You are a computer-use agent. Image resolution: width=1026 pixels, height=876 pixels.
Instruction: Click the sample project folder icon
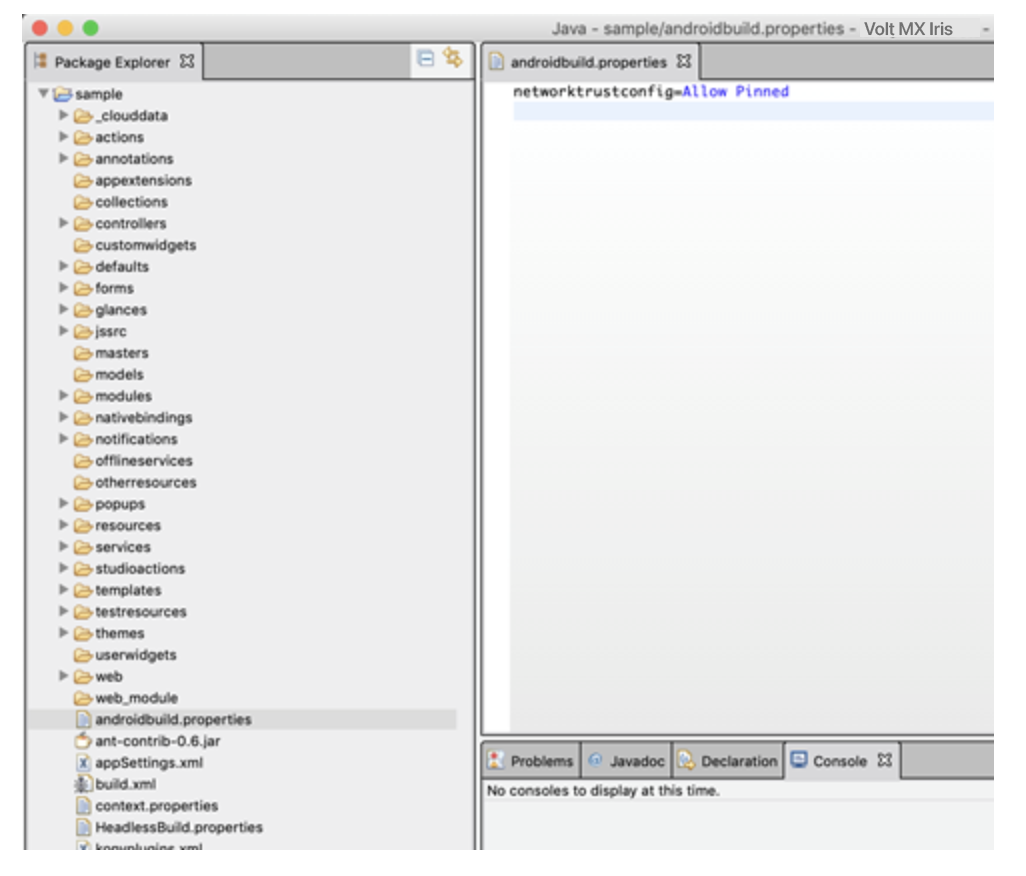click(63, 94)
